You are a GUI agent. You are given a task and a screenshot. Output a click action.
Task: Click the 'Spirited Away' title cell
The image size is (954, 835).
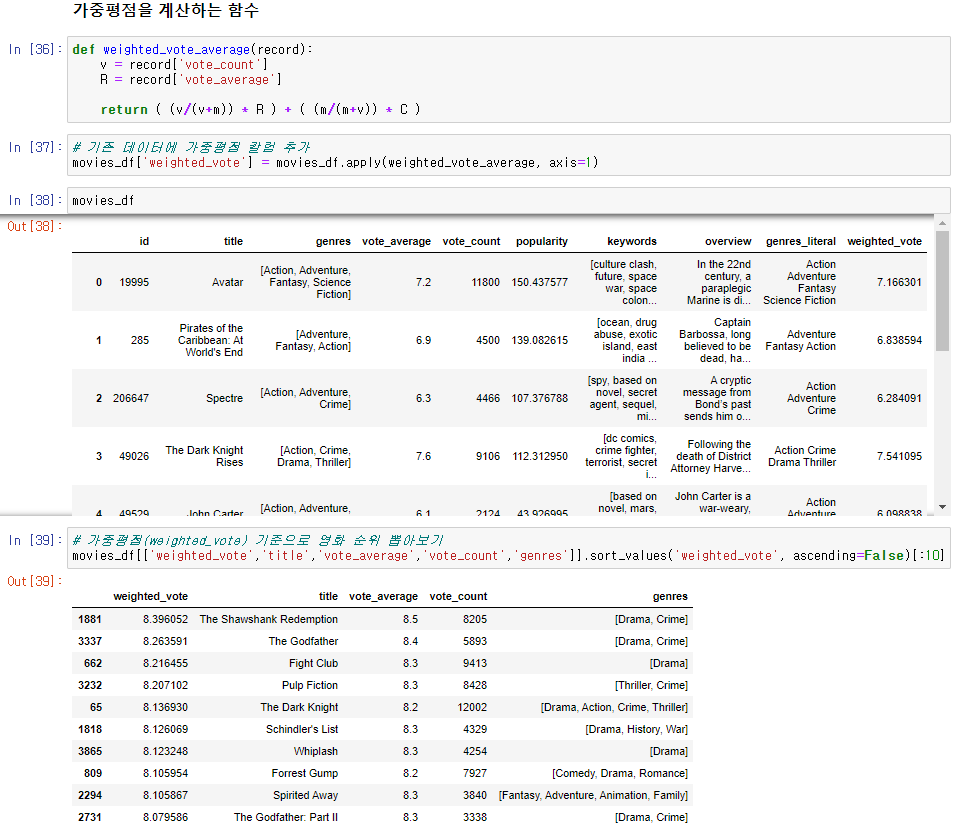tap(305, 795)
